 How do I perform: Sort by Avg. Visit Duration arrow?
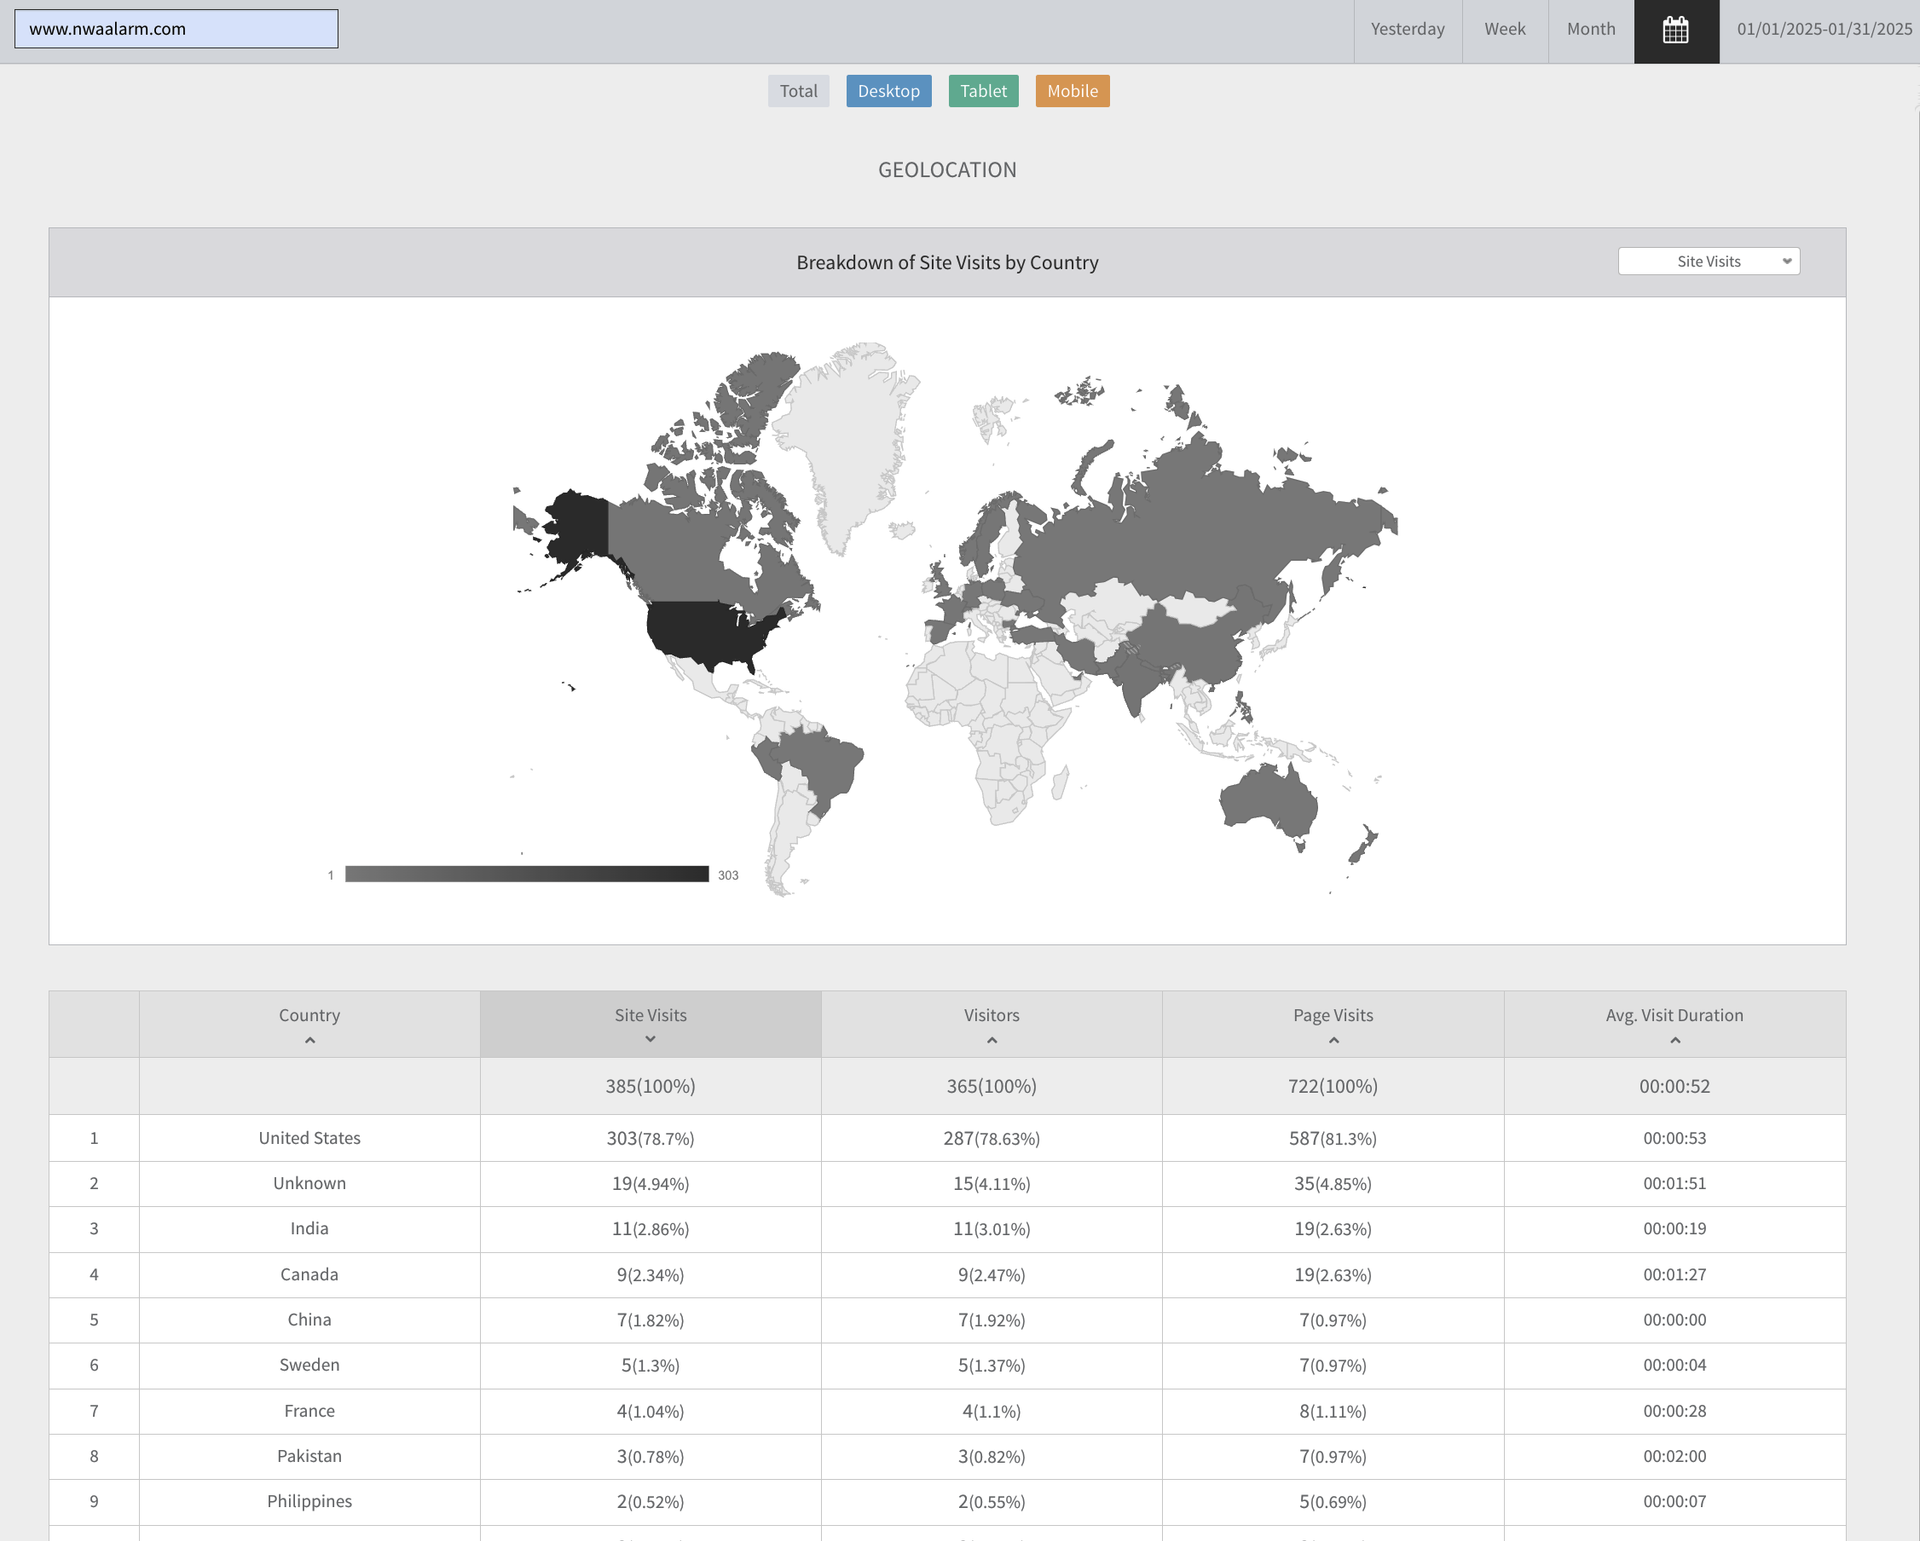tap(1674, 1041)
